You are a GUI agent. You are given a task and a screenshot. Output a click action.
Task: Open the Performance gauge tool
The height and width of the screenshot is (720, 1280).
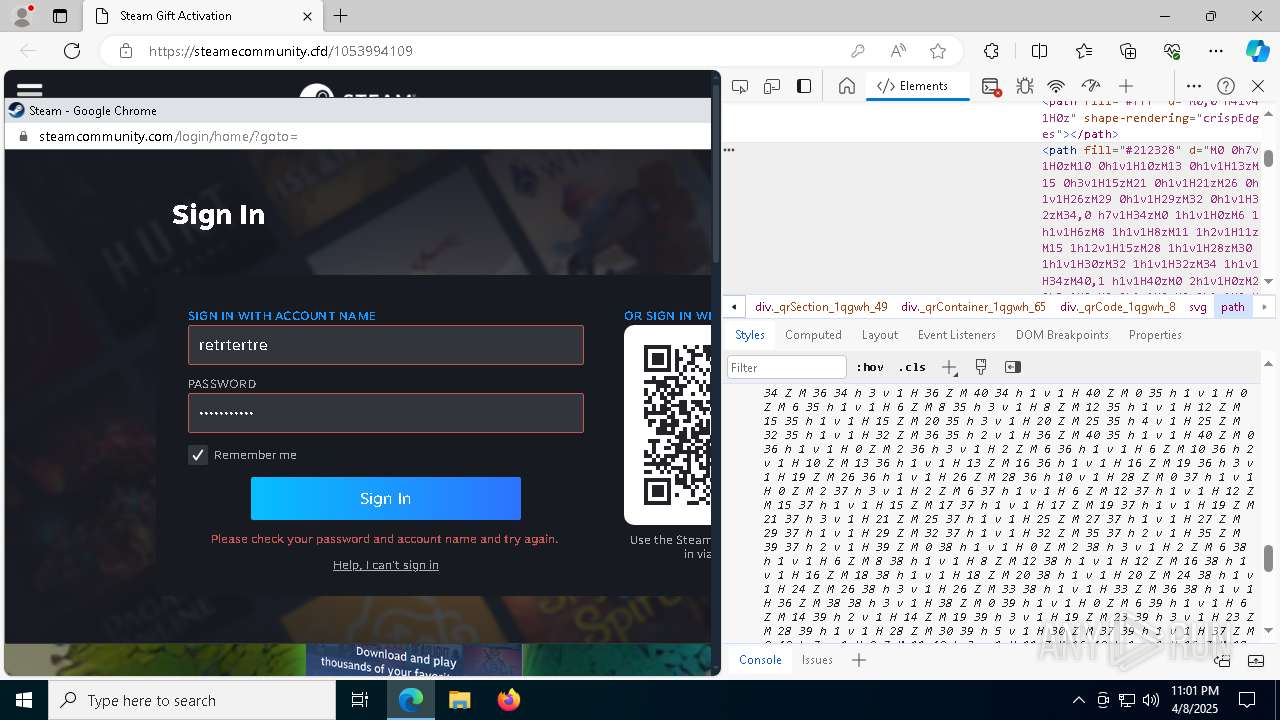tap(1090, 87)
